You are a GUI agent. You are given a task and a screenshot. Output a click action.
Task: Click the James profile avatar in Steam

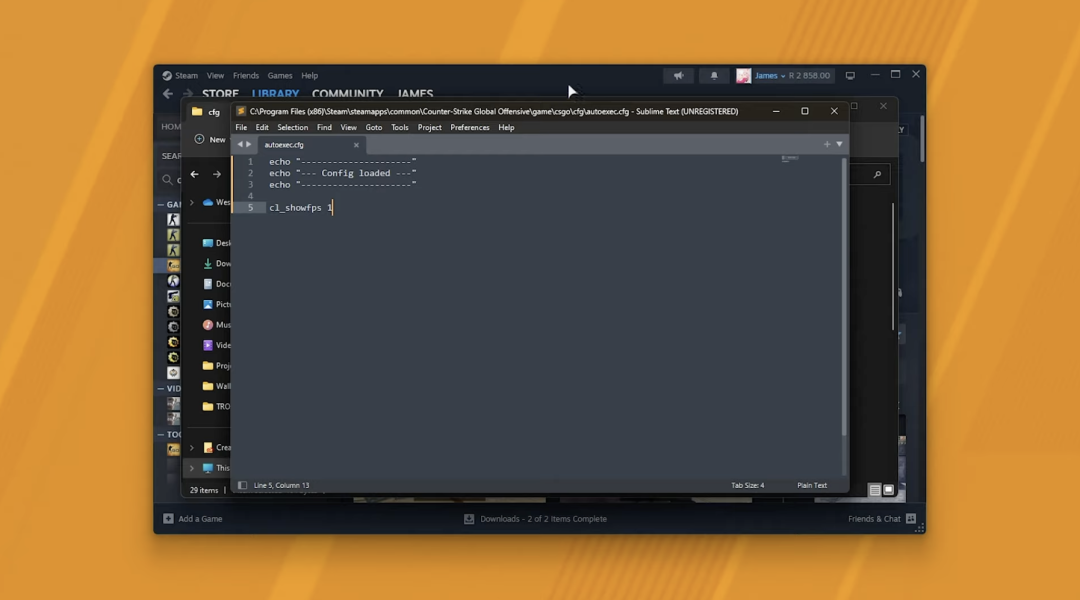coord(743,76)
